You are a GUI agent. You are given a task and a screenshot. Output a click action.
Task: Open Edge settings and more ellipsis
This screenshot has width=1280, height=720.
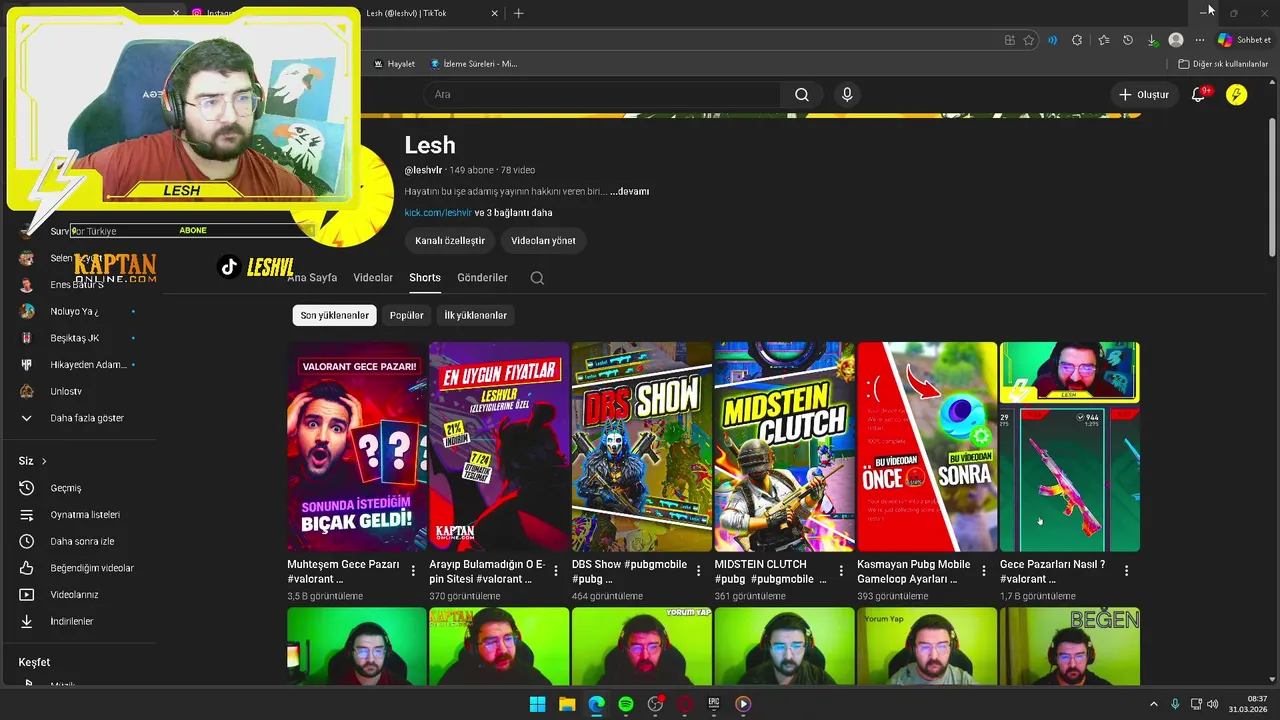coord(1200,40)
